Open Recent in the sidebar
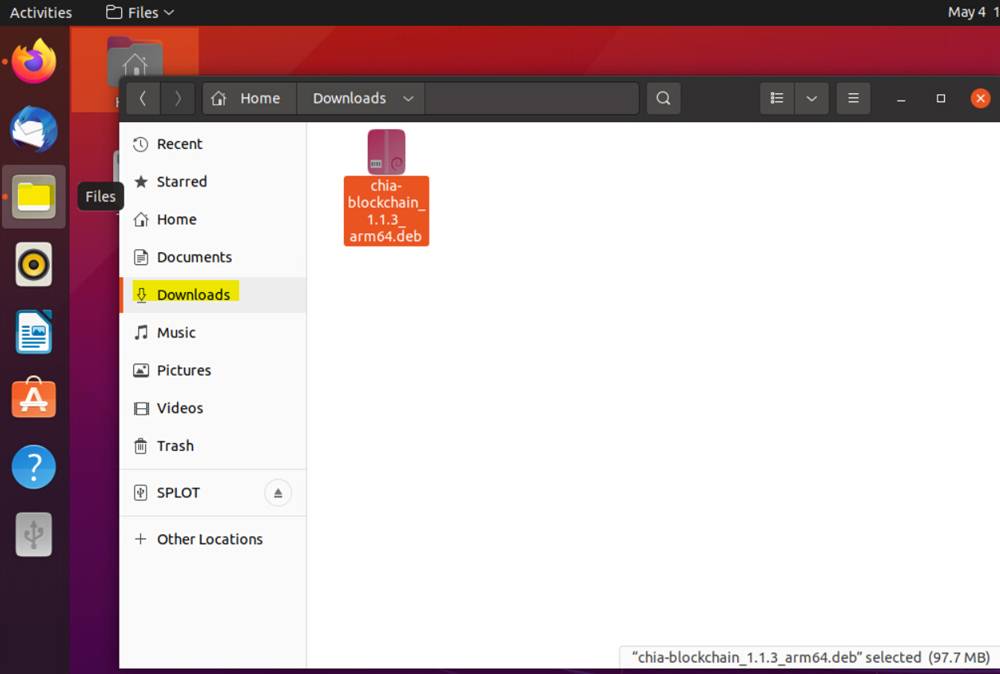The width and height of the screenshot is (1000, 674). pos(179,144)
